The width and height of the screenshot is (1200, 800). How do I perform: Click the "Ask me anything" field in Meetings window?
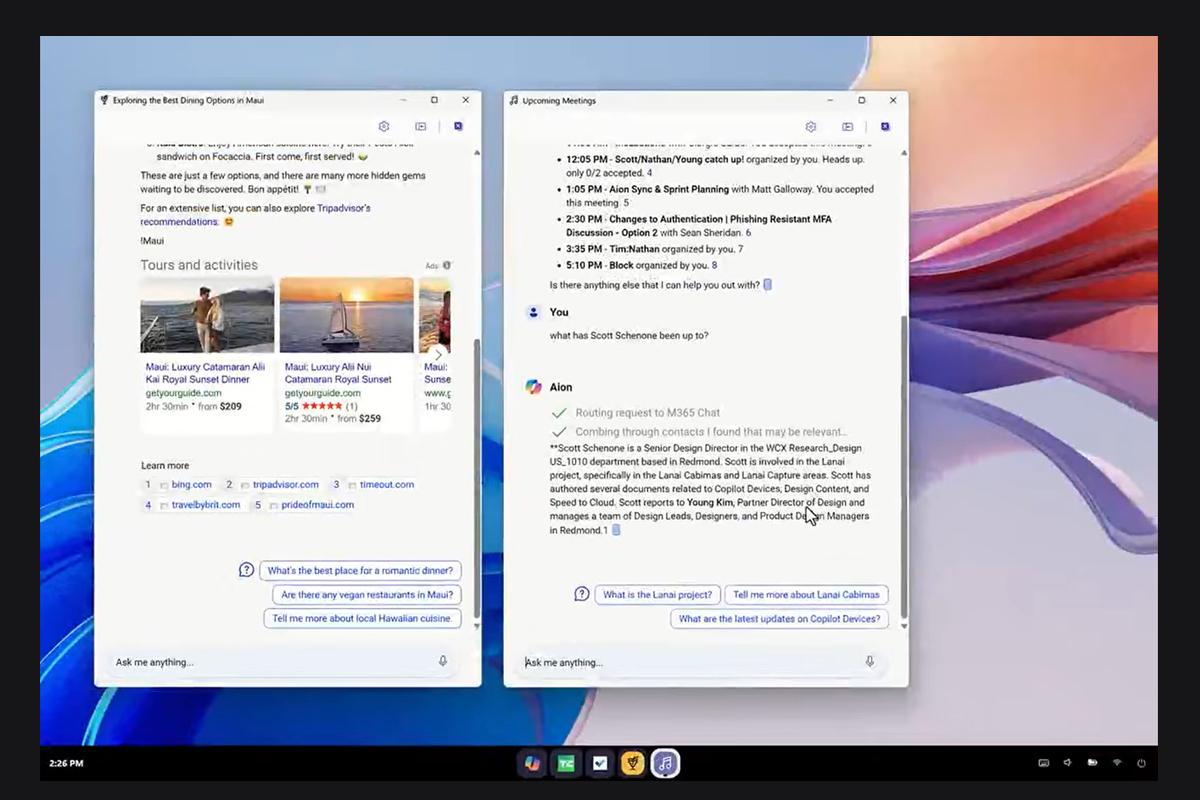[x=690, y=662]
